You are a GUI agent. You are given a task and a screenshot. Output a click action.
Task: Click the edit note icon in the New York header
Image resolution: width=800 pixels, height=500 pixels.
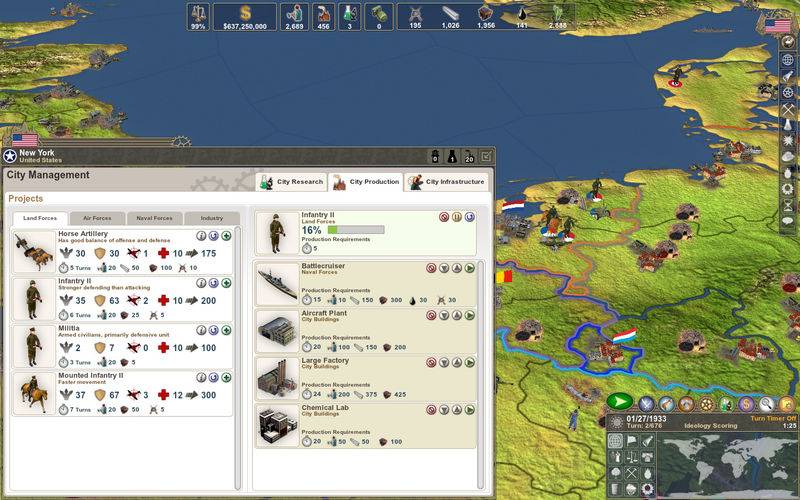(x=486, y=156)
